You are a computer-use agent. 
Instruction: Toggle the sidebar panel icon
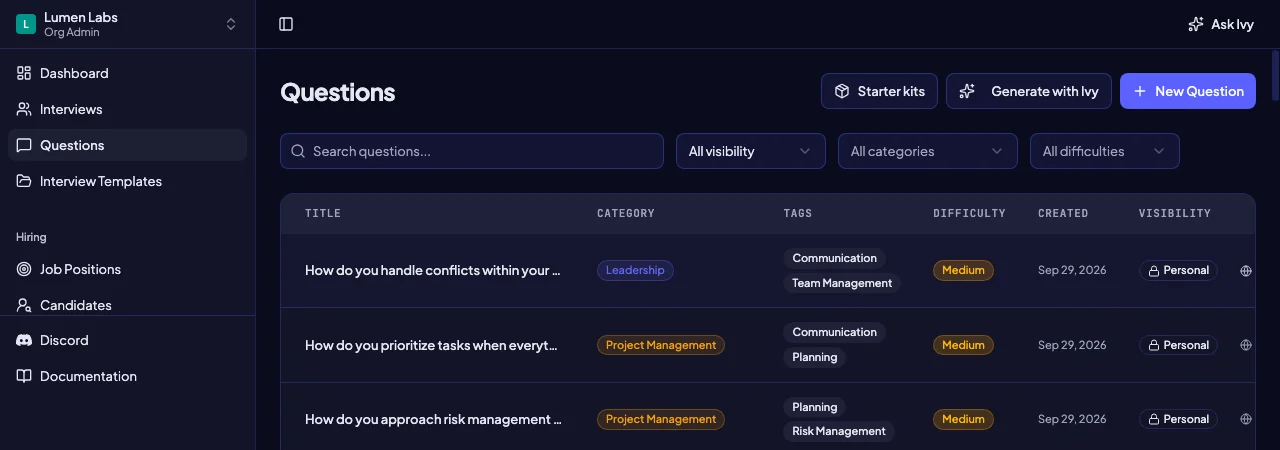pos(286,24)
